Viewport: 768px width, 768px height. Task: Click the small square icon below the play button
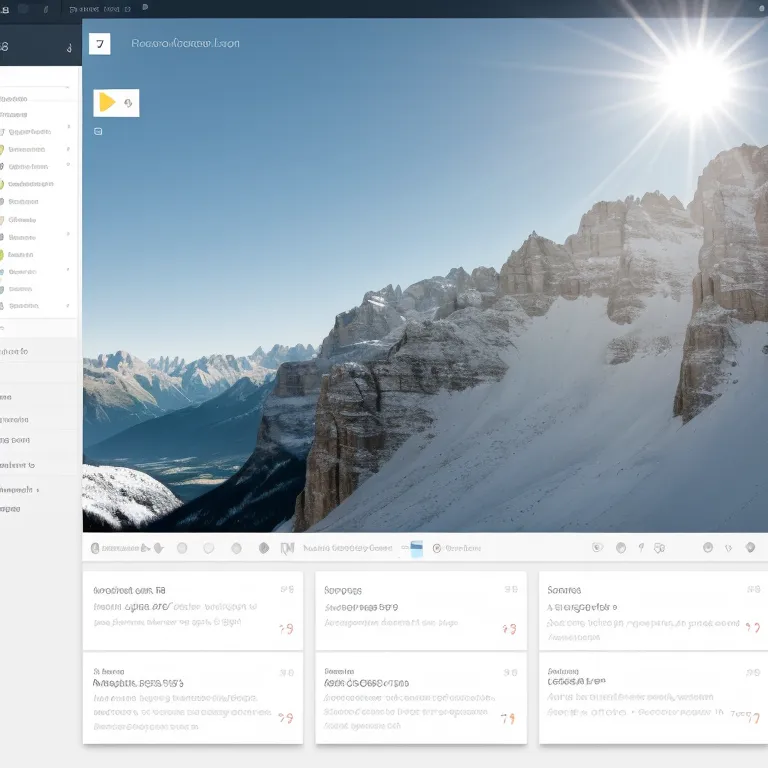pyautogui.click(x=98, y=131)
